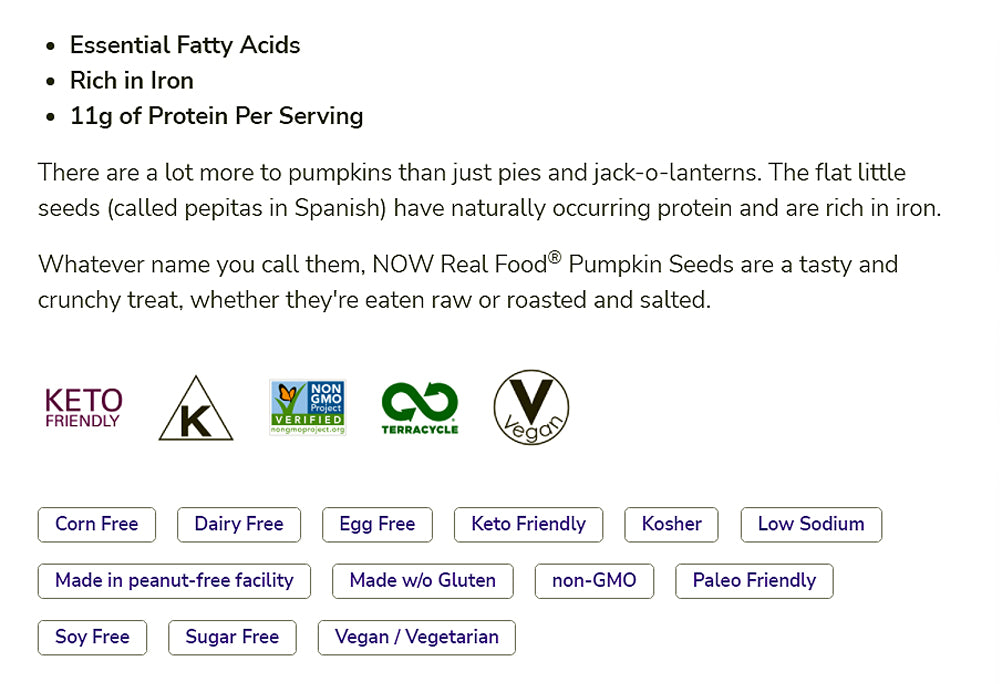
Task: Click the Keto Friendly certification logo
Action: point(84,408)
